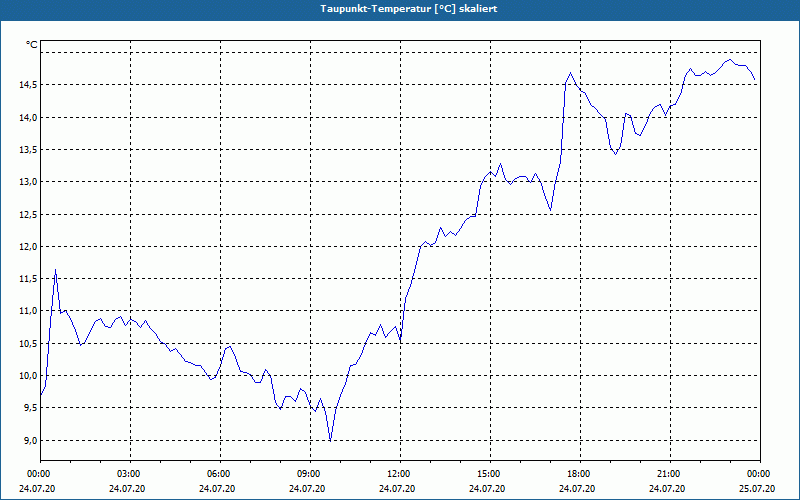Select the '11,0' y-axis label
This screenshot has width=800, height=500.
point(28,311)
